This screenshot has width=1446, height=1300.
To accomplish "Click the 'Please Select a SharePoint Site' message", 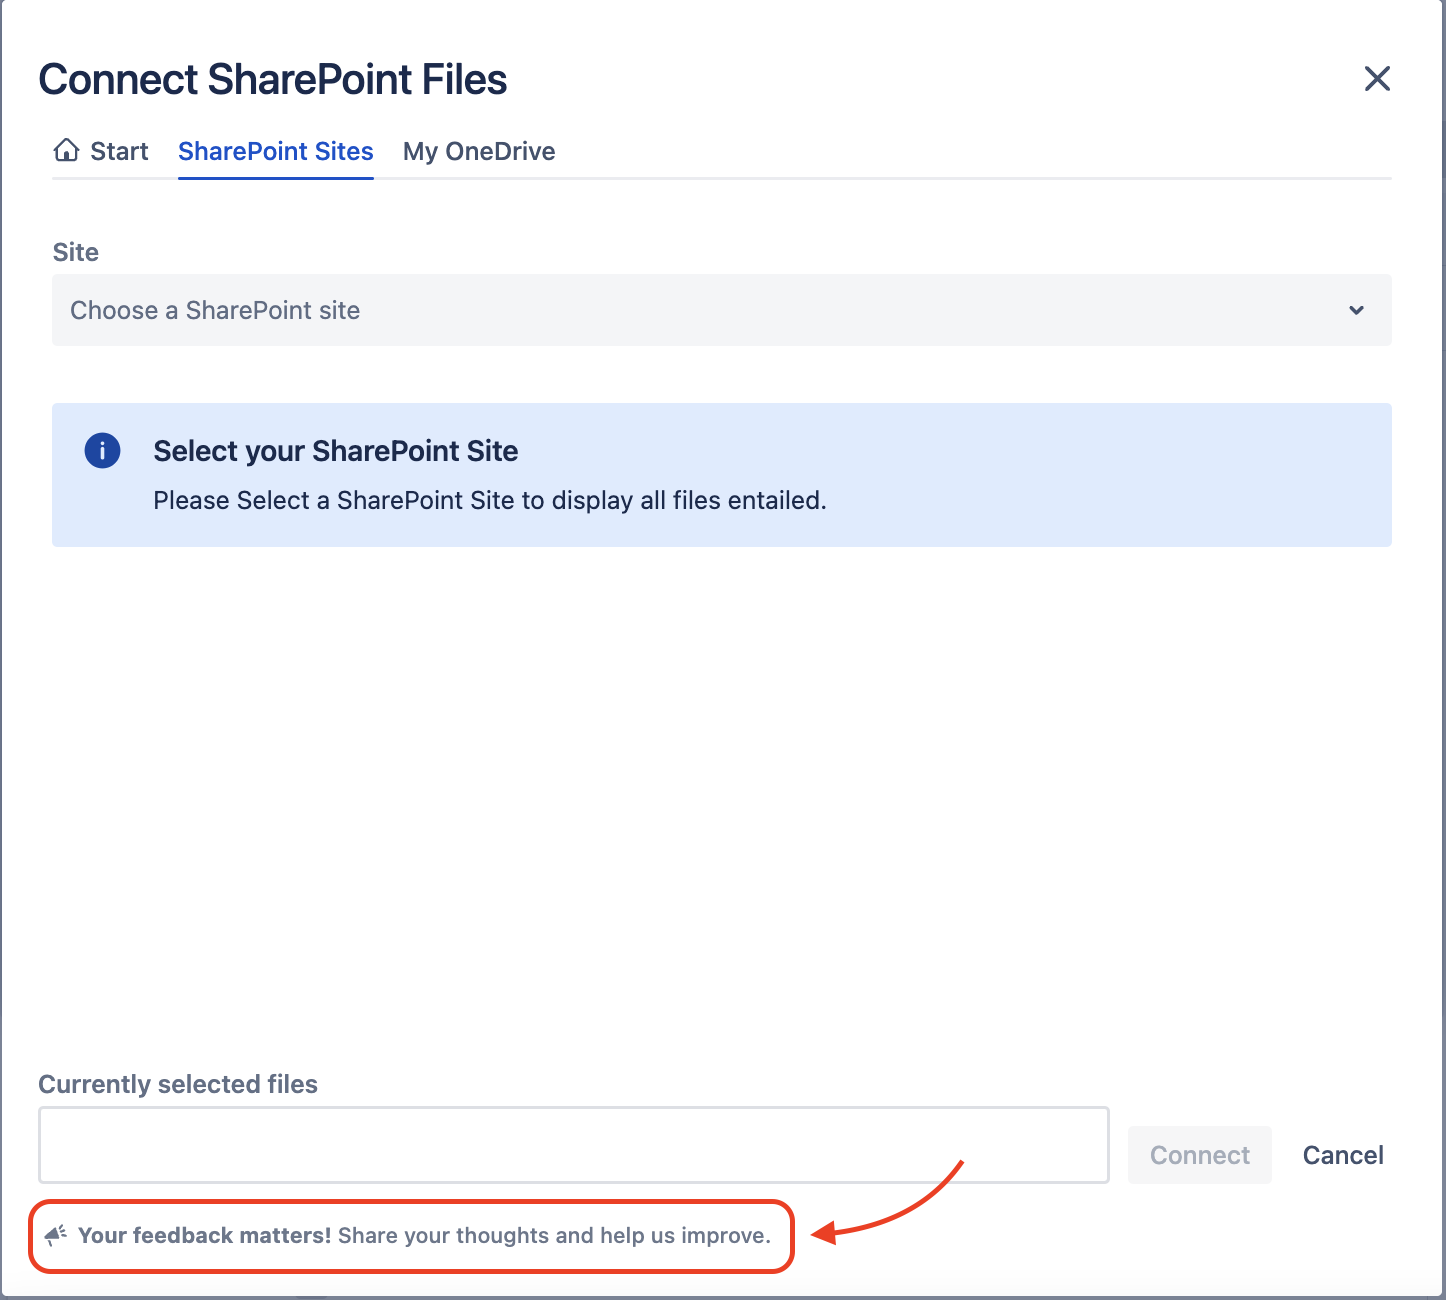I will (x=489, y=500).
